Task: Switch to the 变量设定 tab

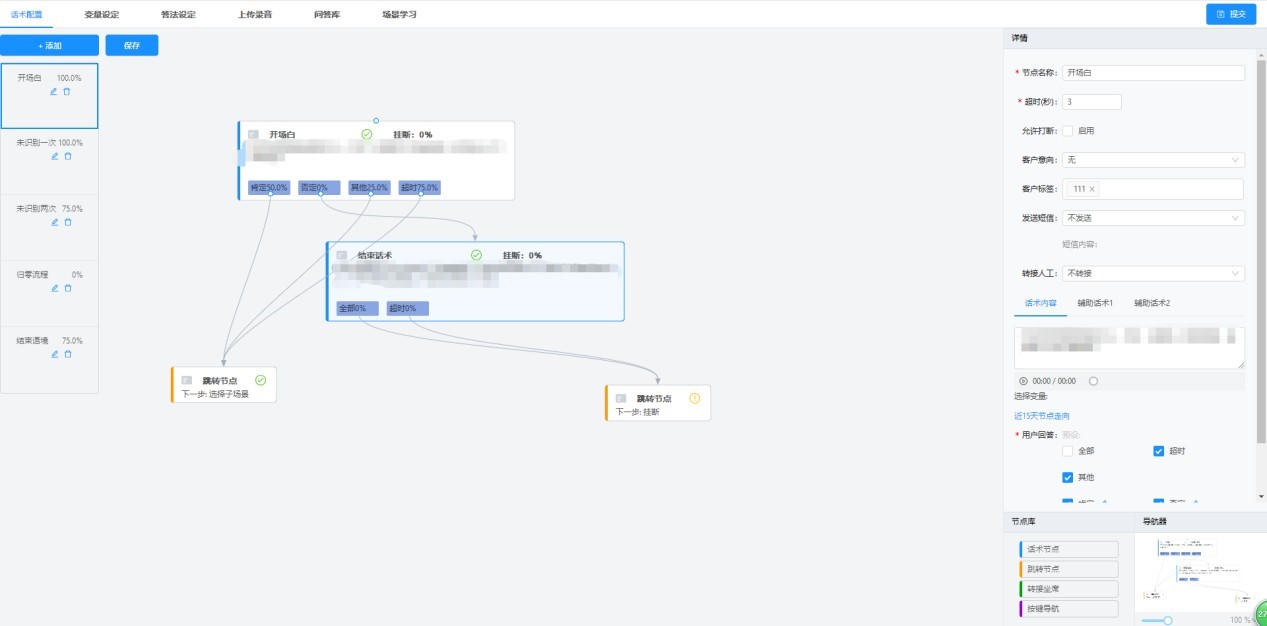Action: (101, 15)
